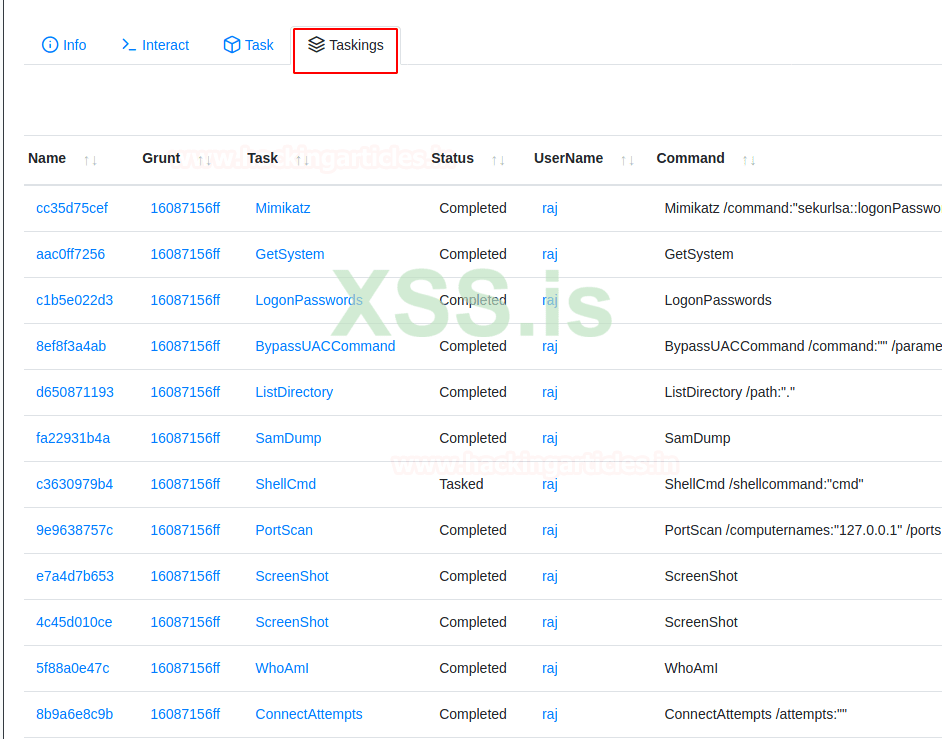Sort table by UserName column arrows
942x739 pixels.
click(627, 160)
